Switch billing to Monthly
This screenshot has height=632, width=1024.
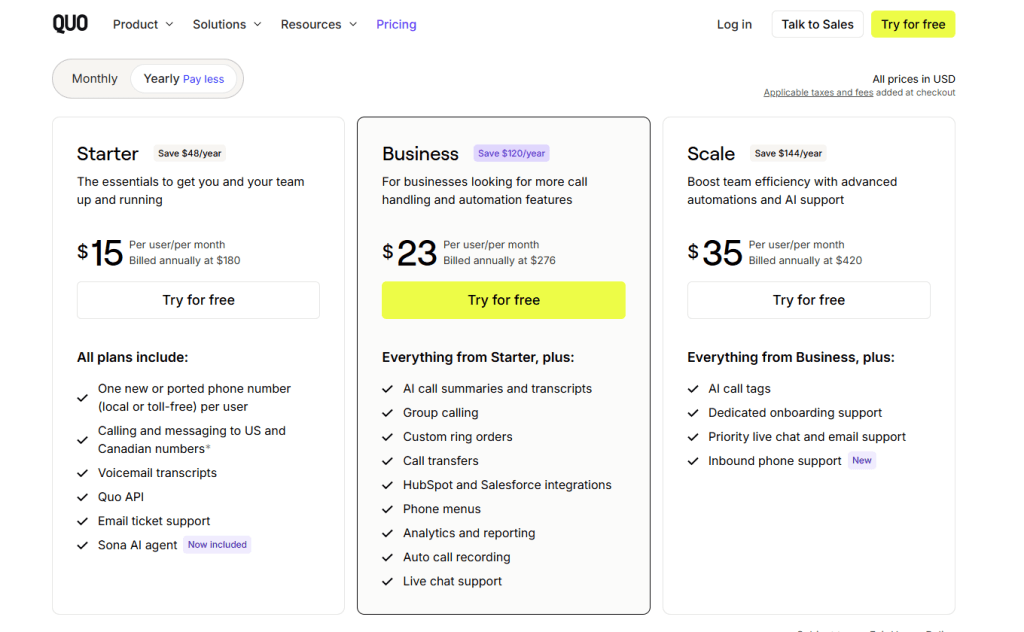(x=95, y=79)
